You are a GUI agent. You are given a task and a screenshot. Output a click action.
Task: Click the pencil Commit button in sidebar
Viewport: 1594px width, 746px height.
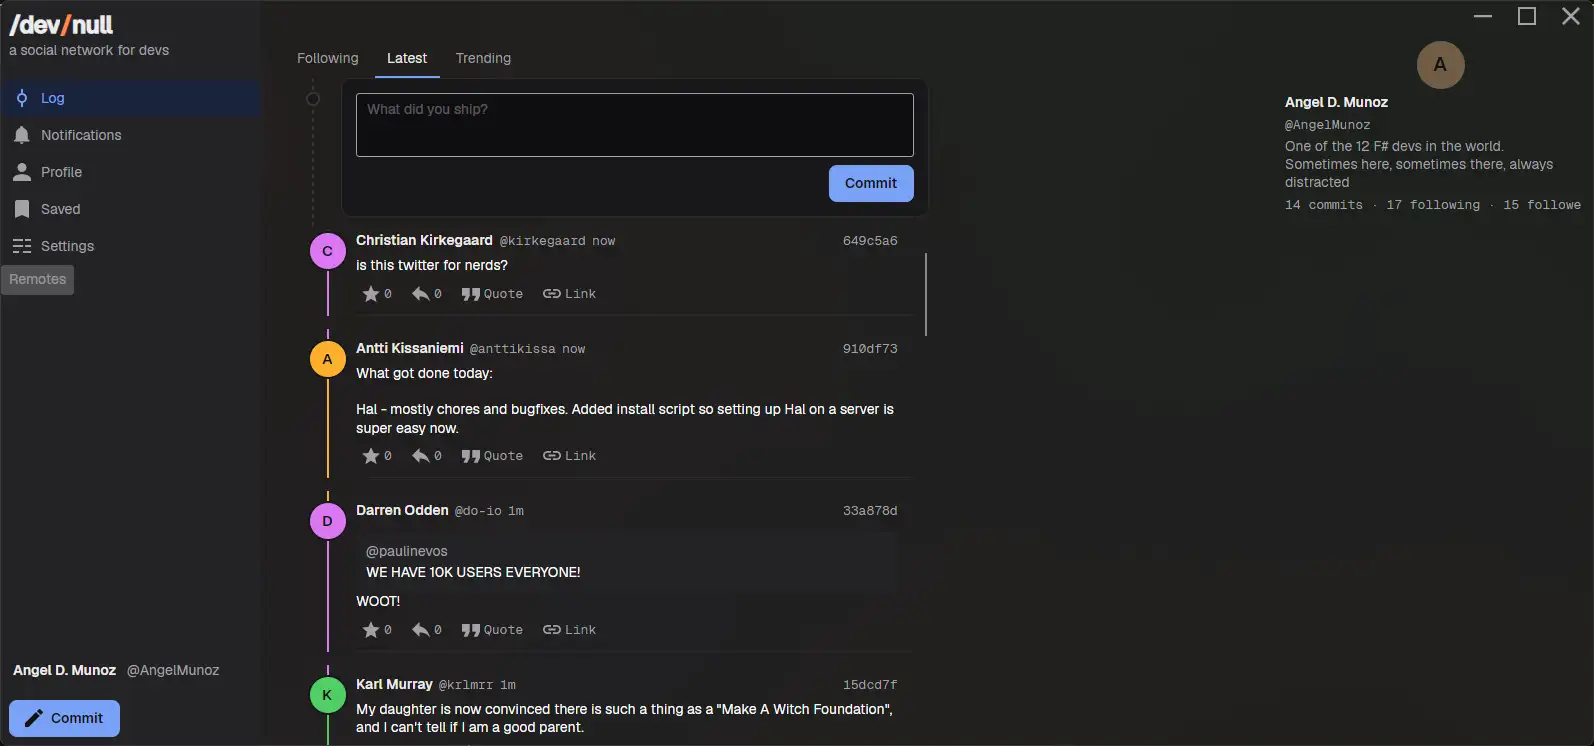click(x=64, y=718)
